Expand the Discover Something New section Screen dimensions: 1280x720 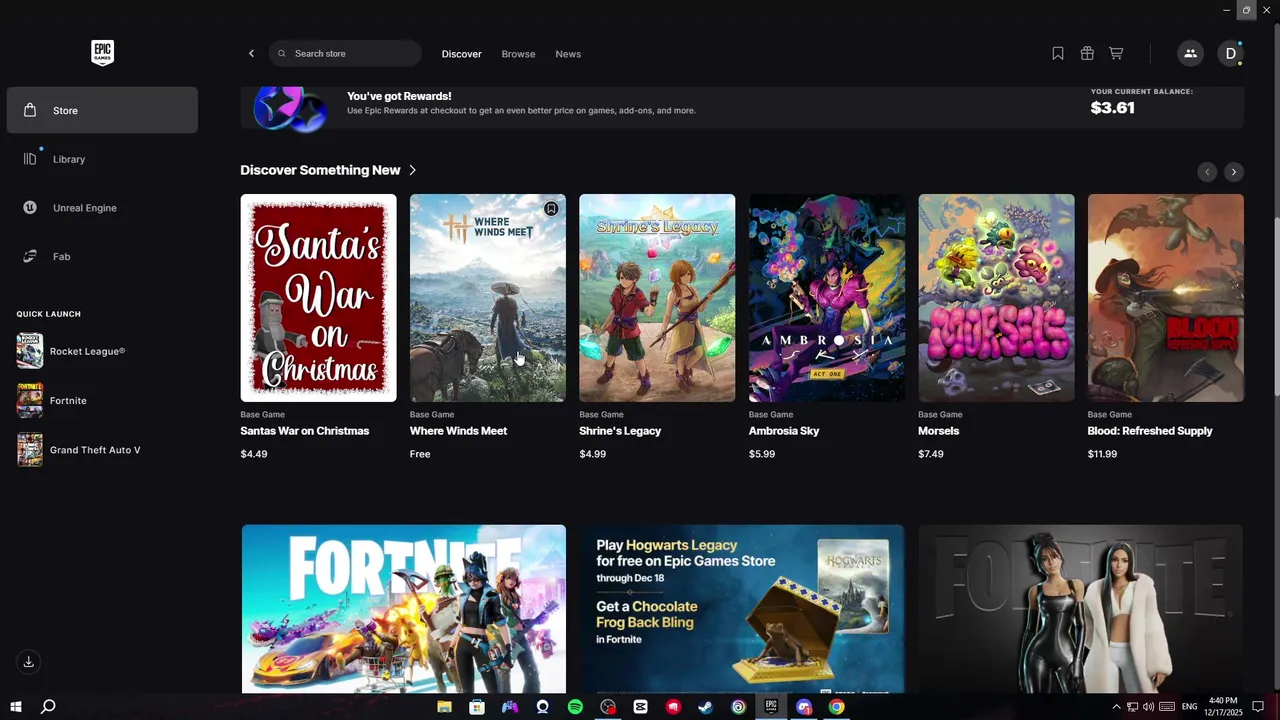click(x=328, y=170)
